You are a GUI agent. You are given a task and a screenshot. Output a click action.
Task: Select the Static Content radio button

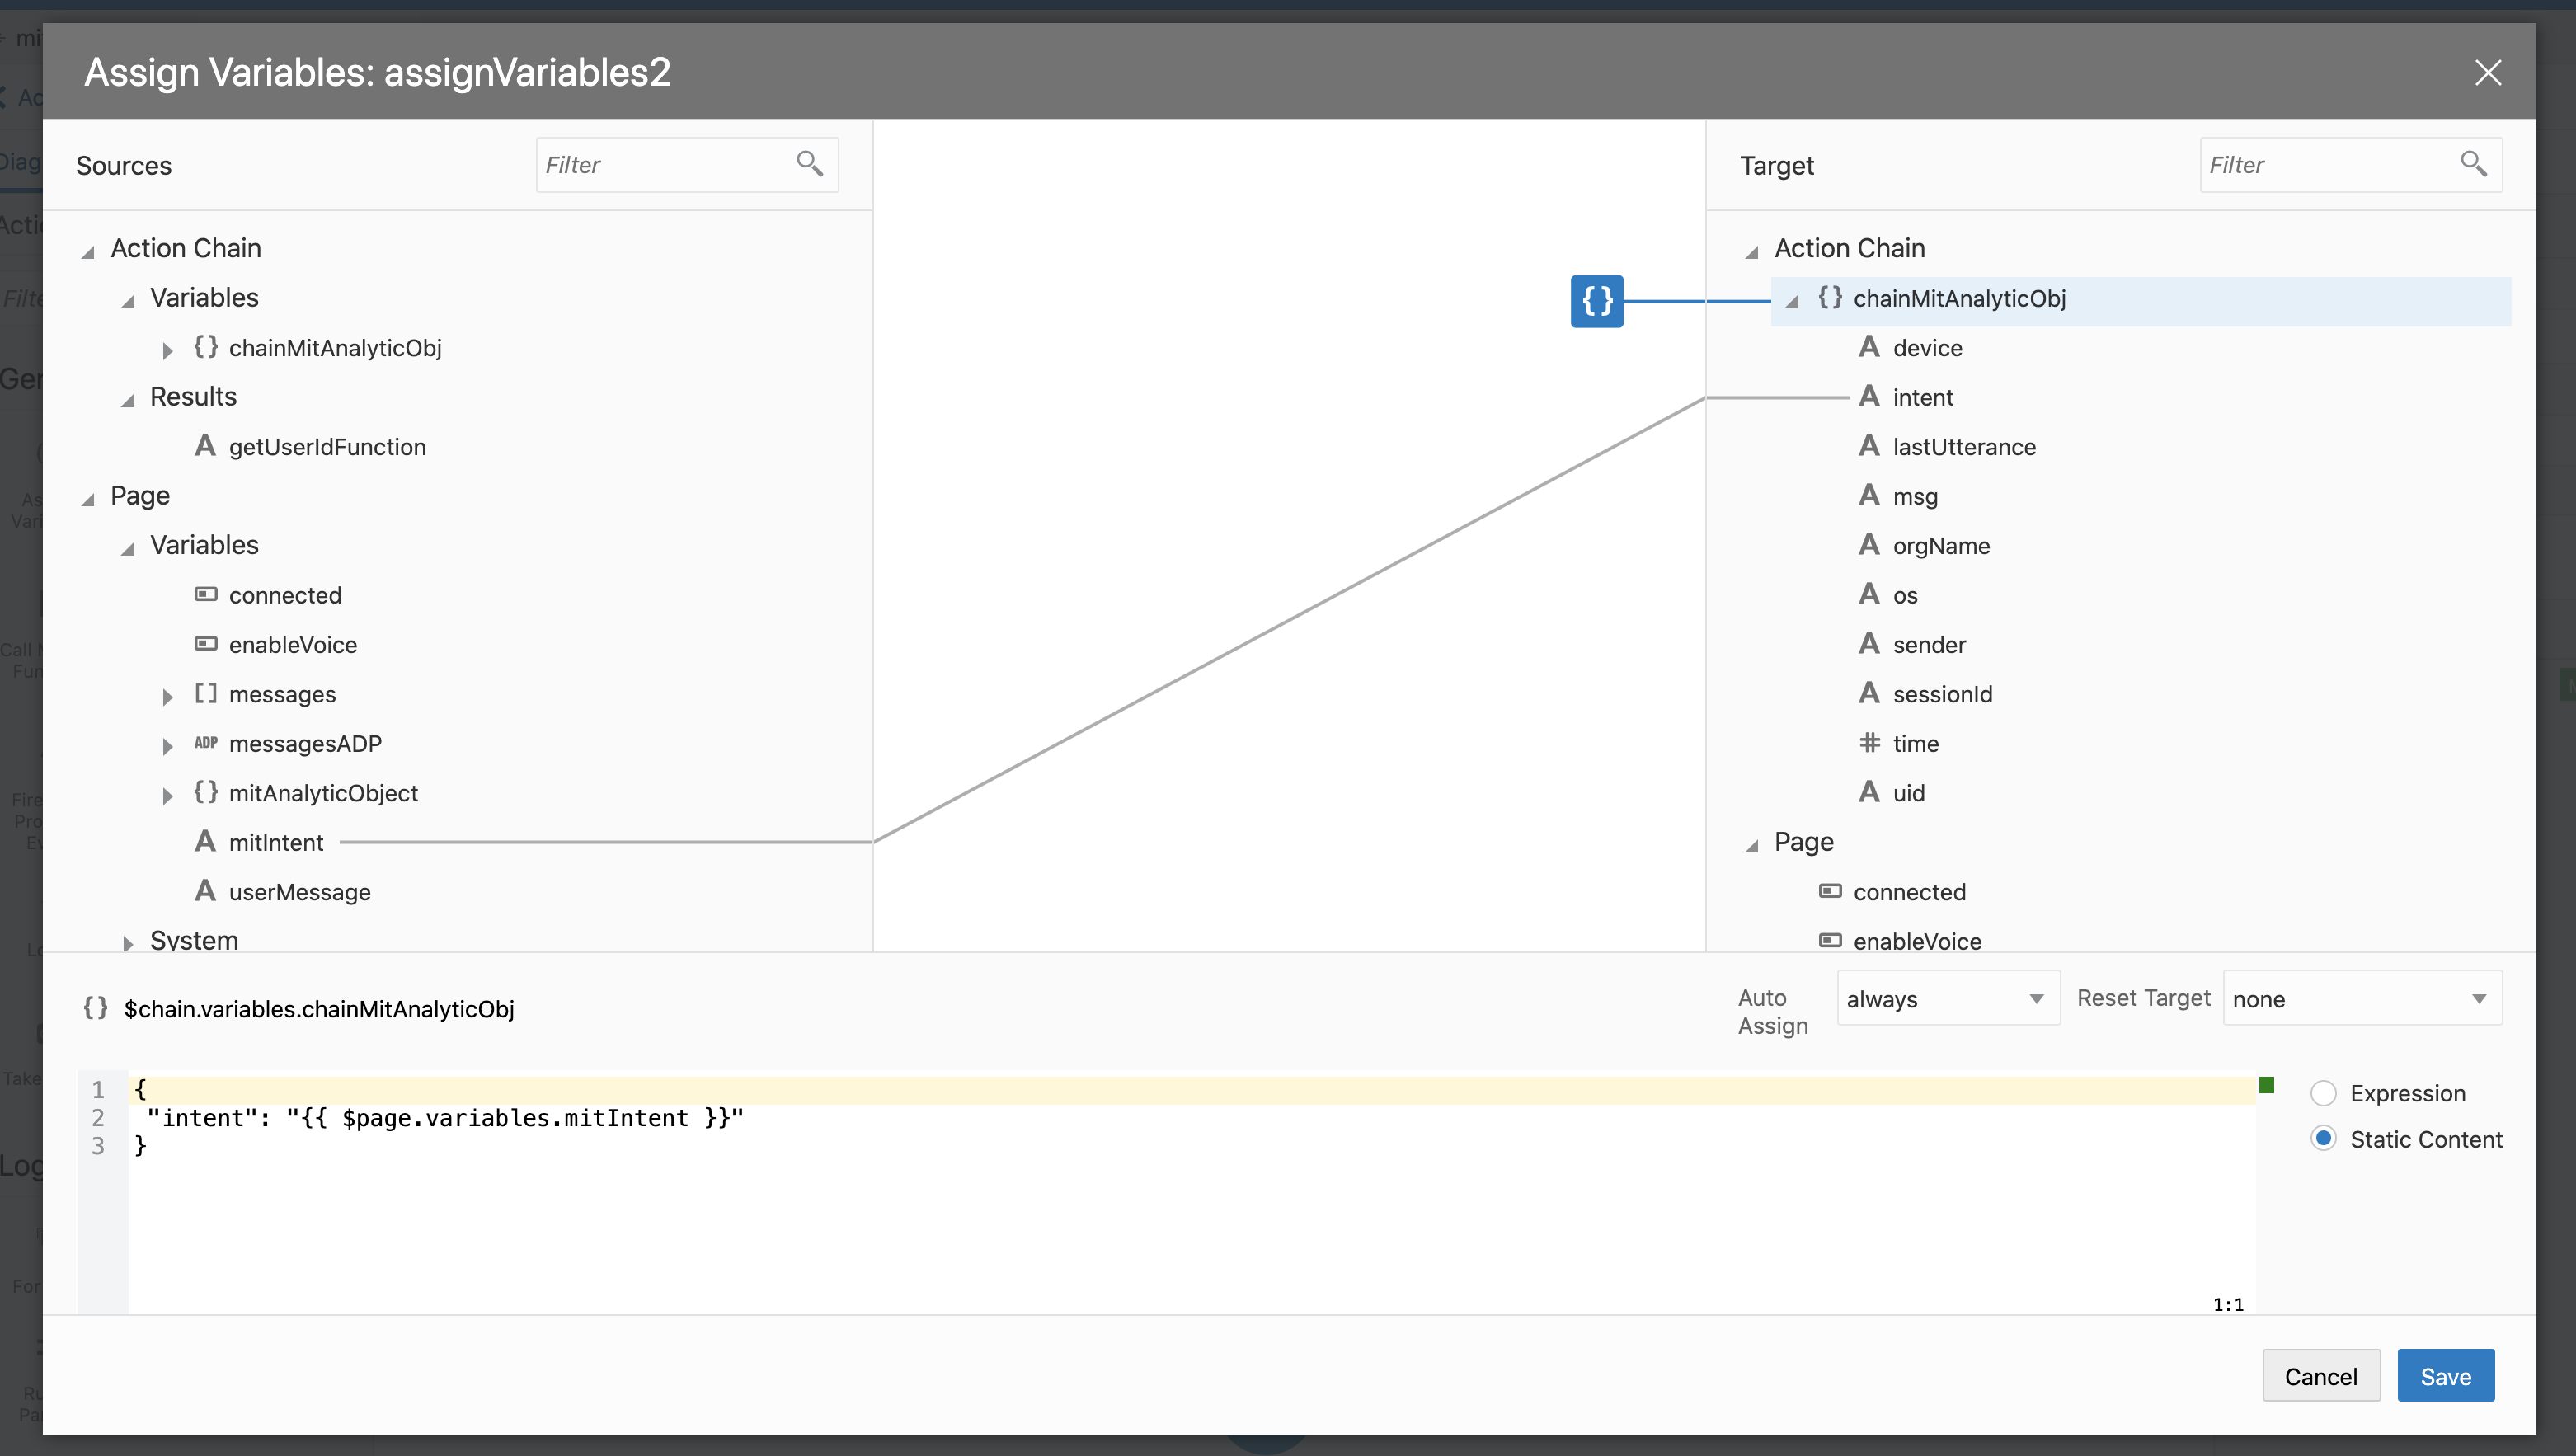2323,1139
